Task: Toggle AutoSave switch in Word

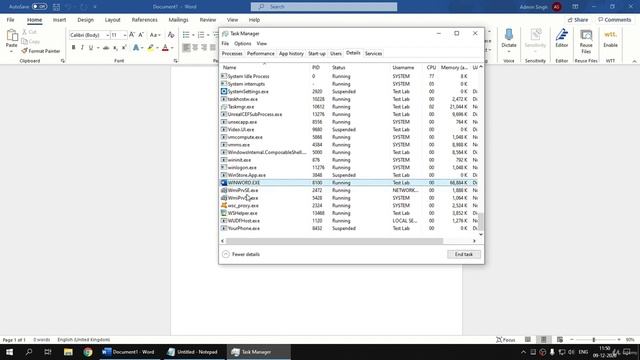Action: [39, 7]
